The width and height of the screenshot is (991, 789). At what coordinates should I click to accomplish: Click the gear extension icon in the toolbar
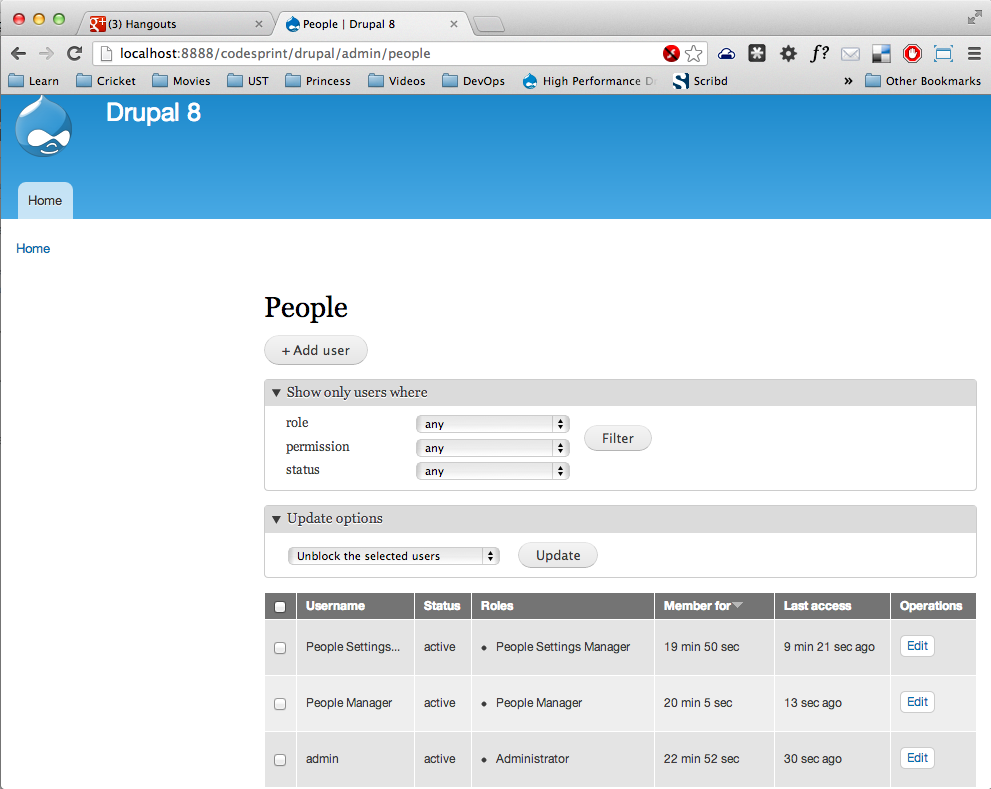787,54
